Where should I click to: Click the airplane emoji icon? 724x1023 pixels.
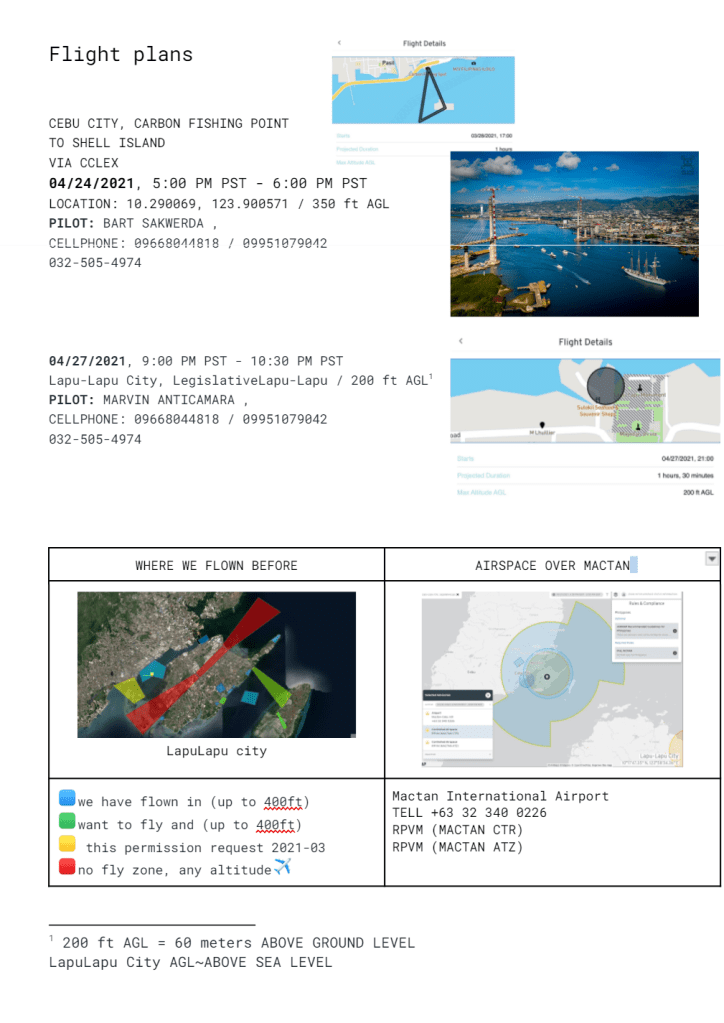point(282,868)
